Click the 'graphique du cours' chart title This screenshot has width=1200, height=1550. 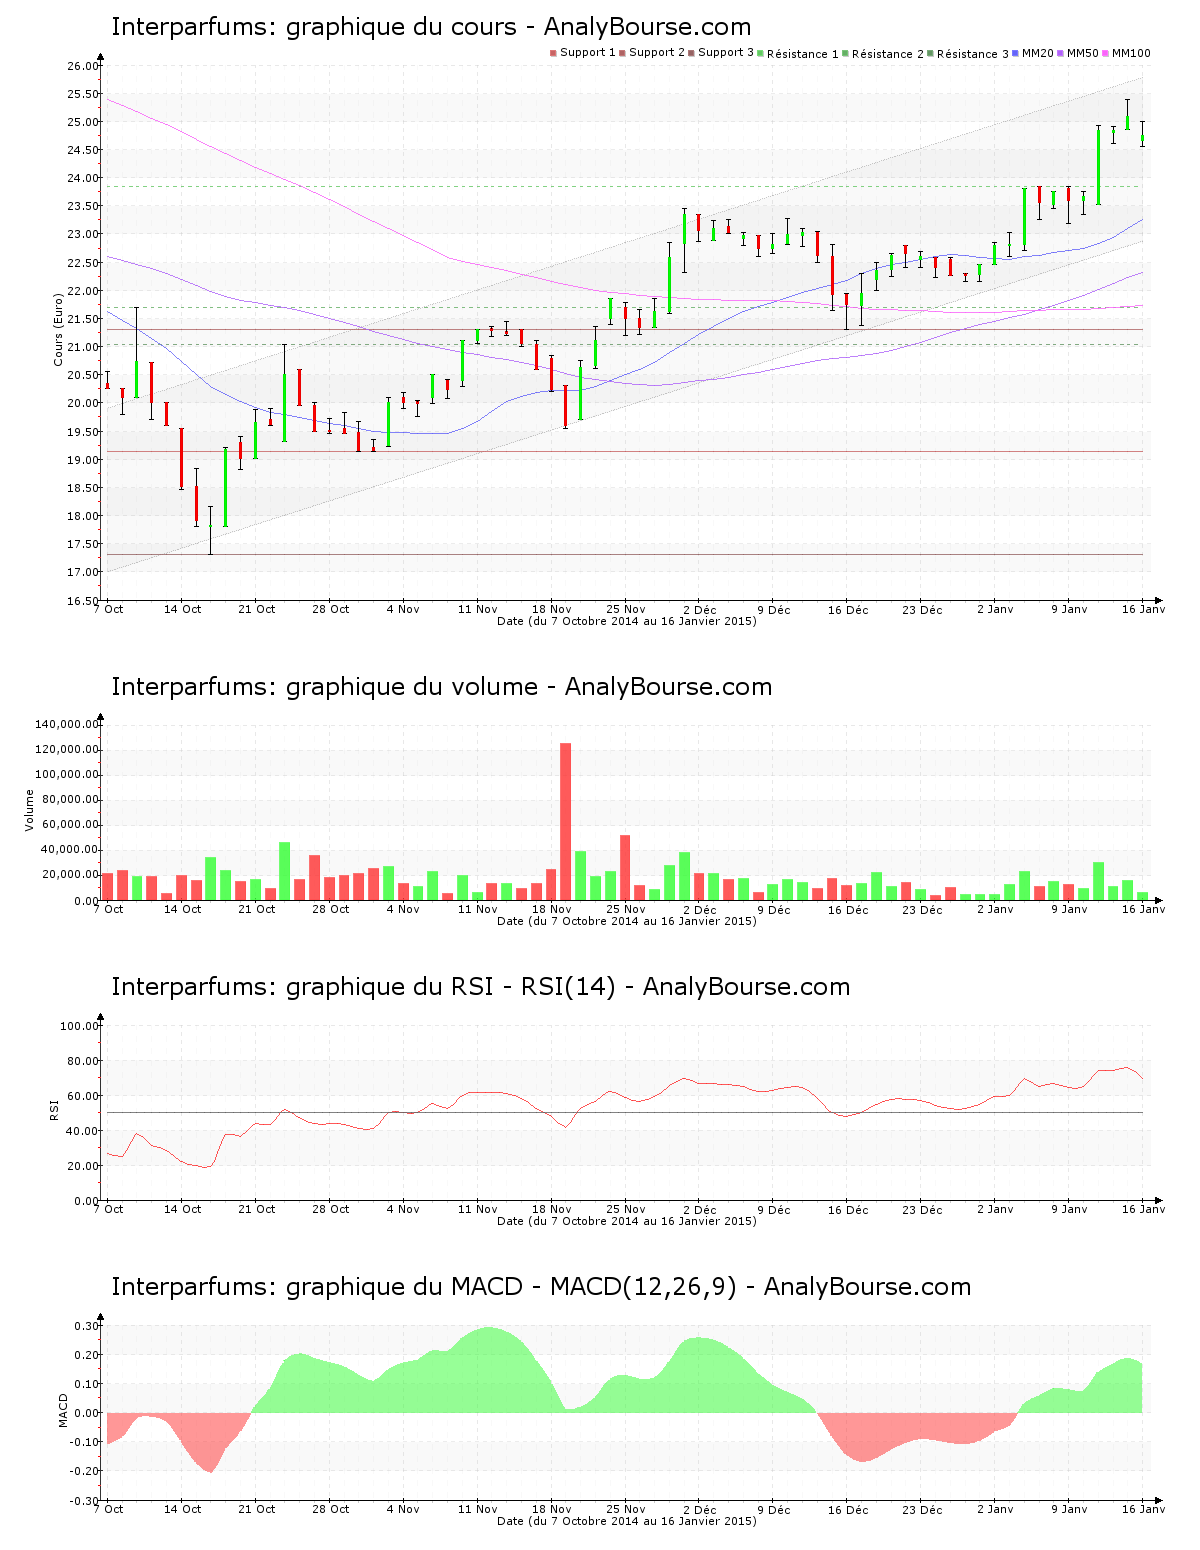tap(431, 27)
